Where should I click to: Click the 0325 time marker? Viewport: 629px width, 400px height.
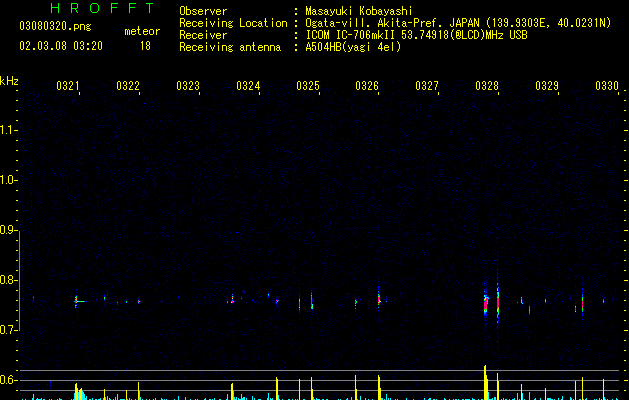(308, 86)
